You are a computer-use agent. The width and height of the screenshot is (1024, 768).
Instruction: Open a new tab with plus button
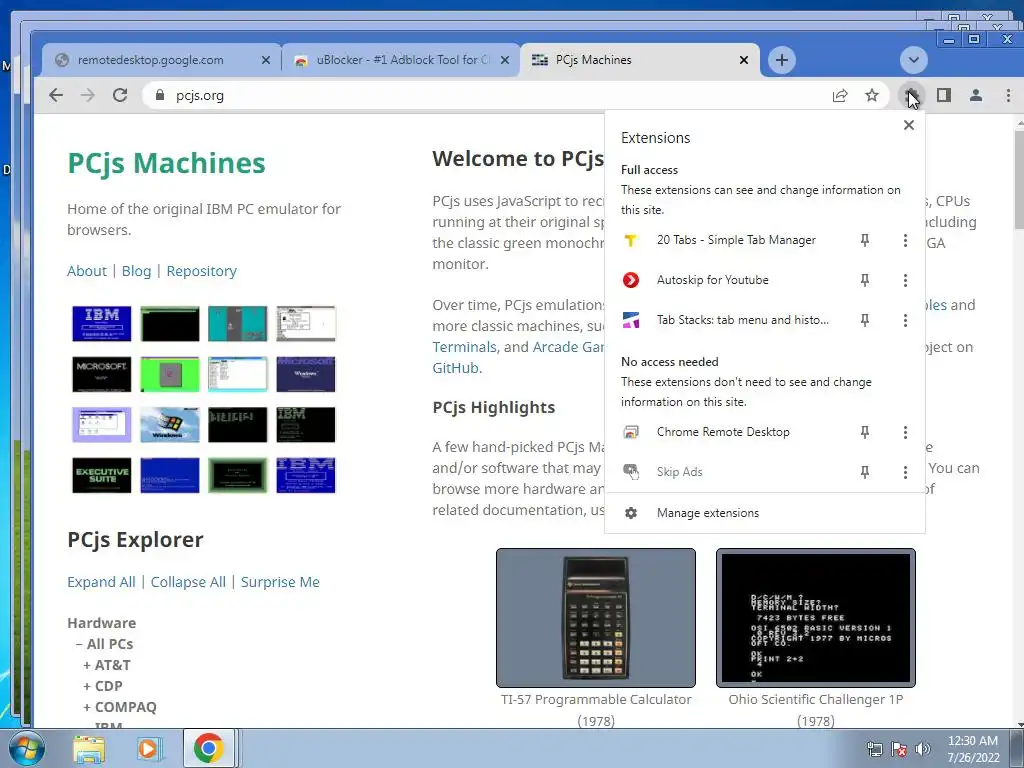point(782,60)
